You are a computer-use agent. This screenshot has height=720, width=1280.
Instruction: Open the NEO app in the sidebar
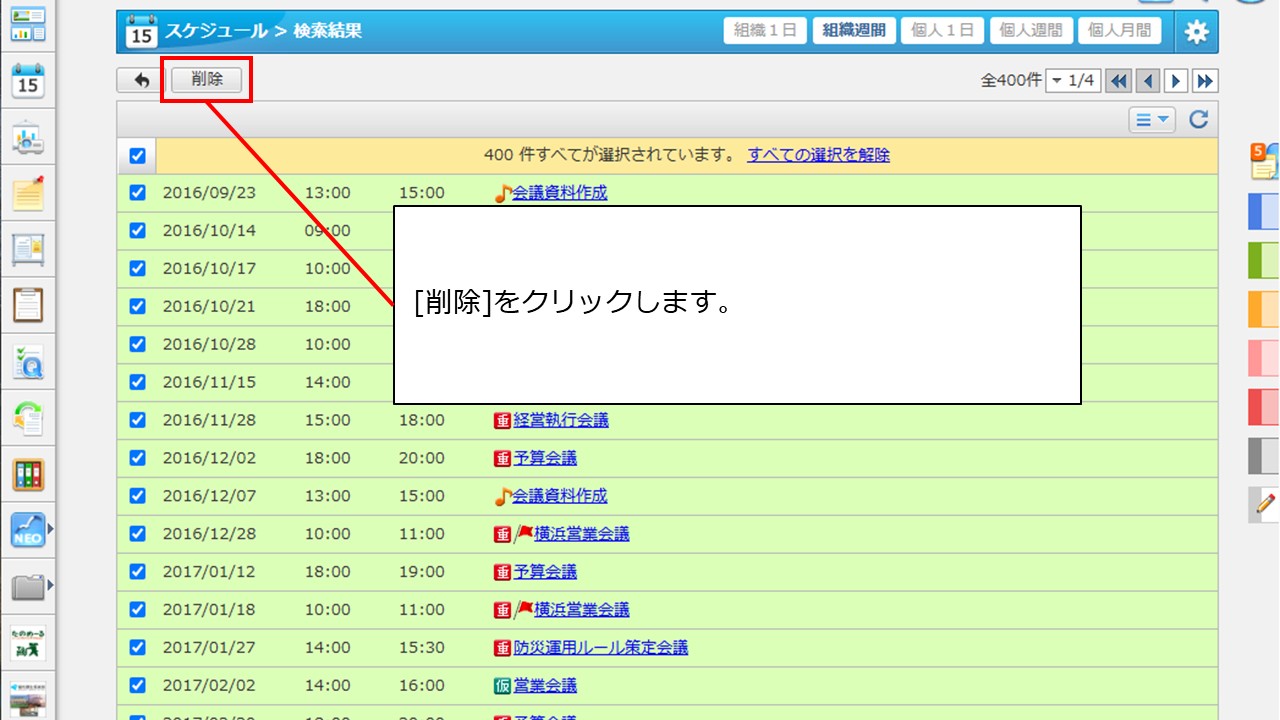[x=28, y=530]
